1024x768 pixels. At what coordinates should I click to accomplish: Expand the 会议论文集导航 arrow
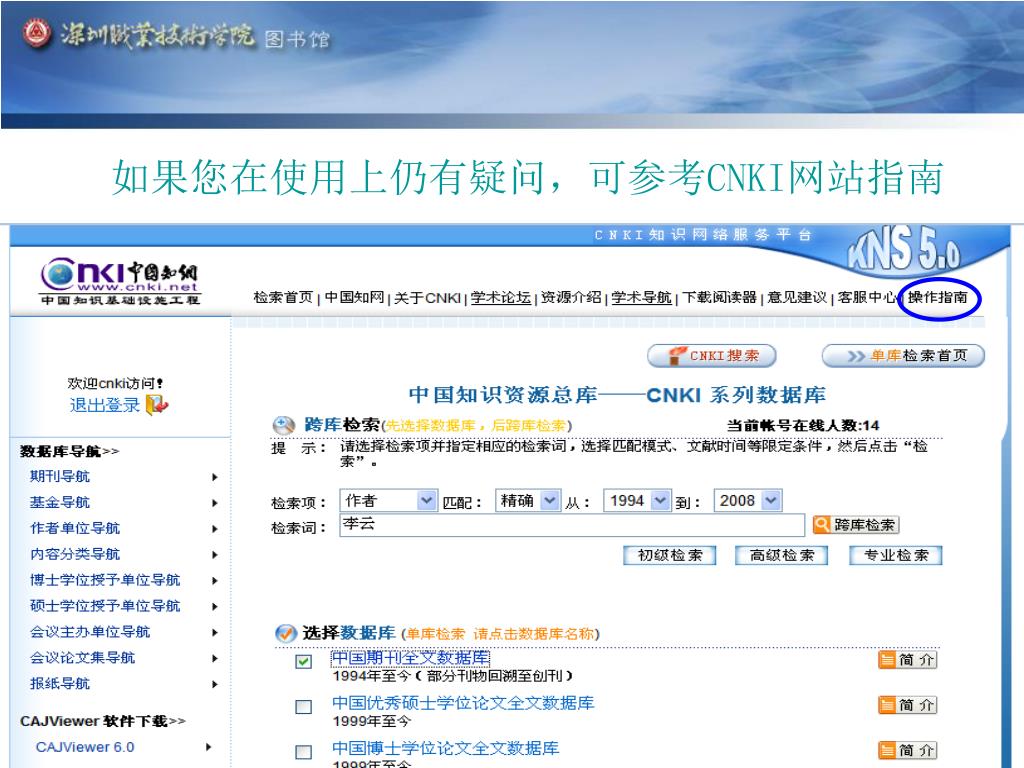click(214, 658)
